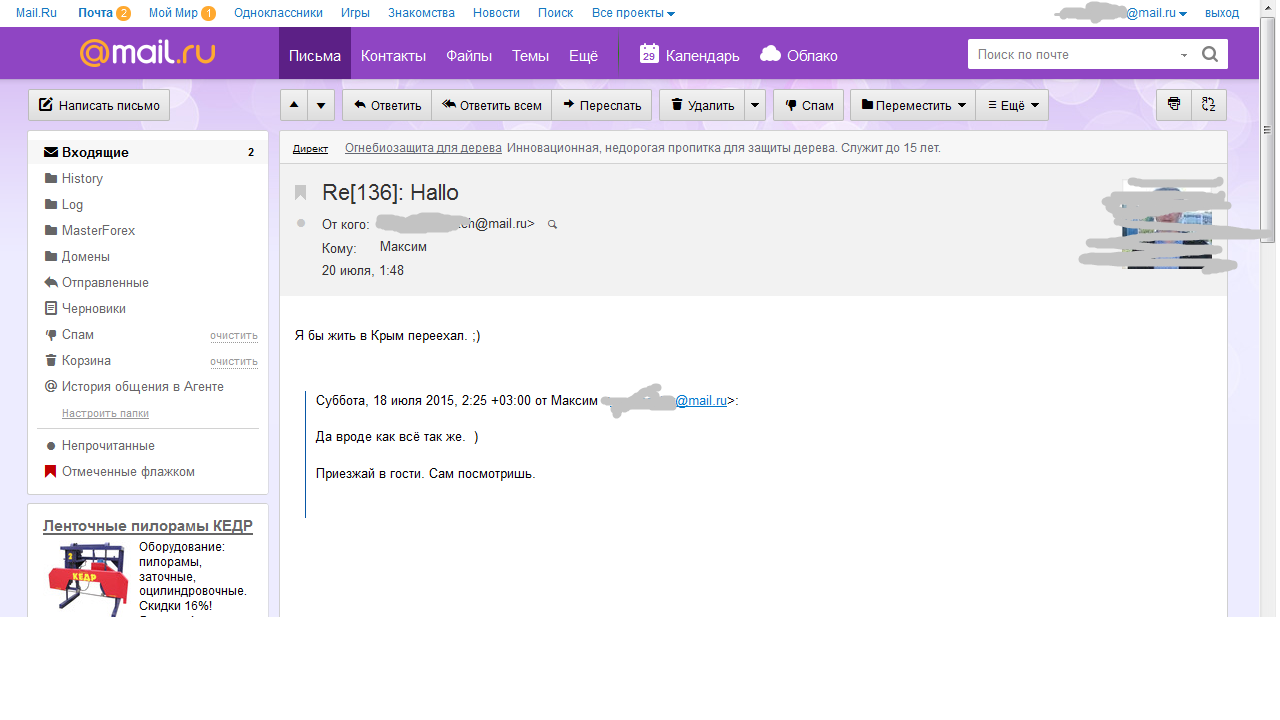Open the Переместить dropdown
1280x720 pixels.
click(x=913, y=105)
